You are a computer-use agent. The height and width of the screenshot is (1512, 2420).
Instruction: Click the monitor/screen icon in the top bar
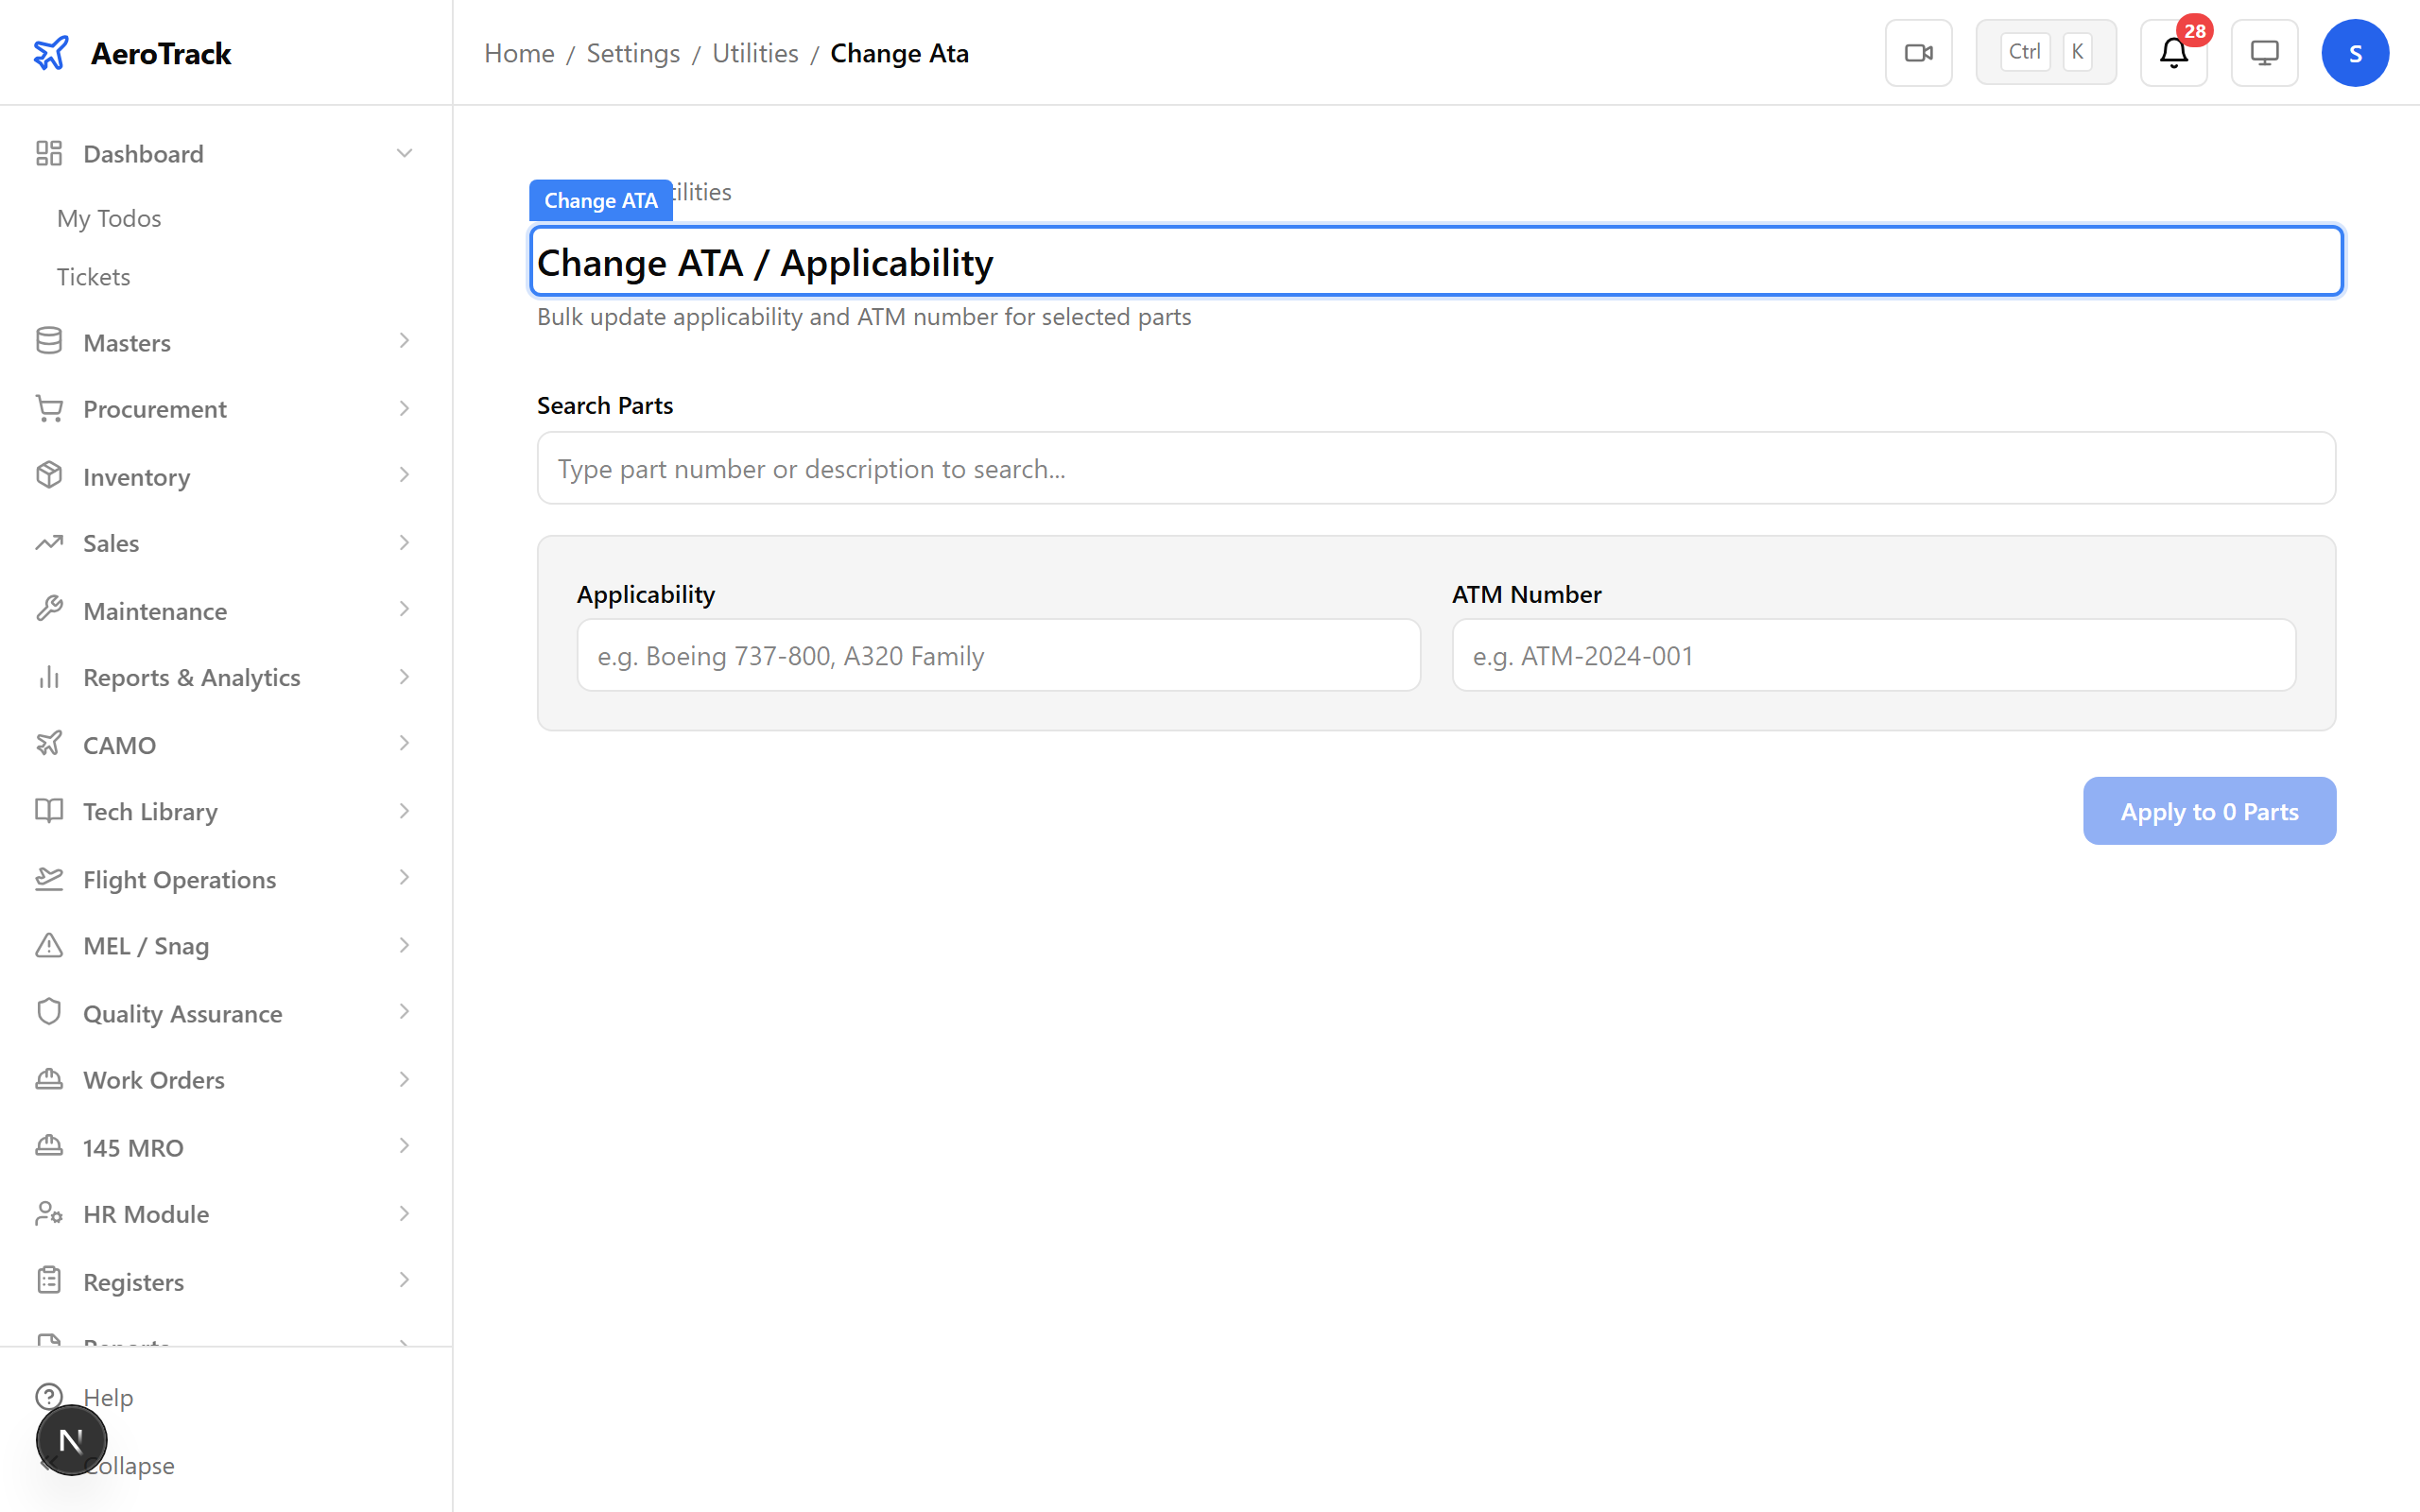point(2264,52)
